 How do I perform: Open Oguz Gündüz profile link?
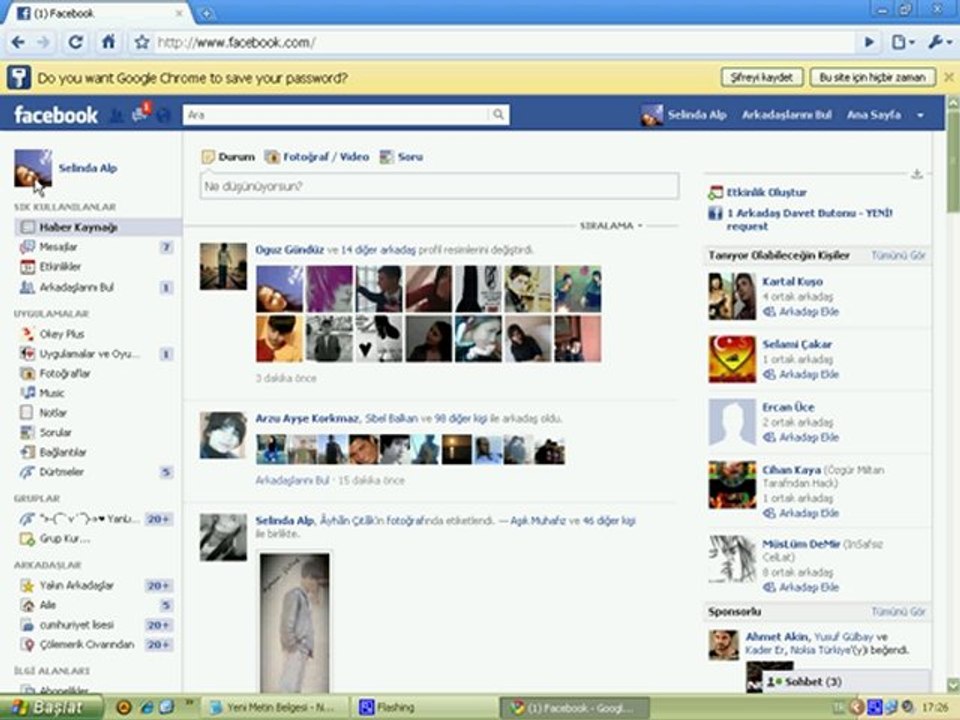(x=289, y=250)
